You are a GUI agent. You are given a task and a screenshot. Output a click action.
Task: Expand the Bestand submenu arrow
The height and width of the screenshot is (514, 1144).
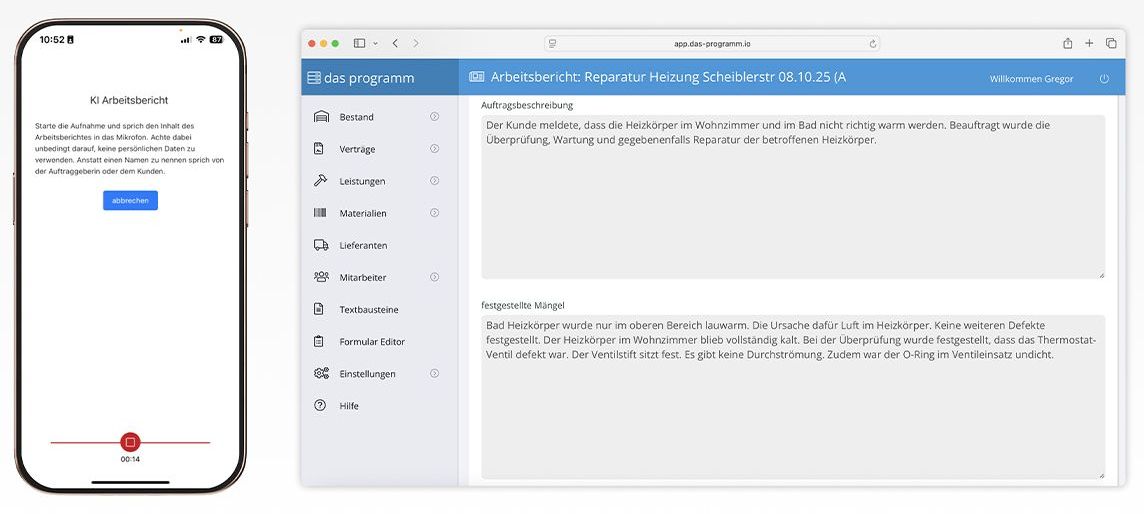pos(434,117)
